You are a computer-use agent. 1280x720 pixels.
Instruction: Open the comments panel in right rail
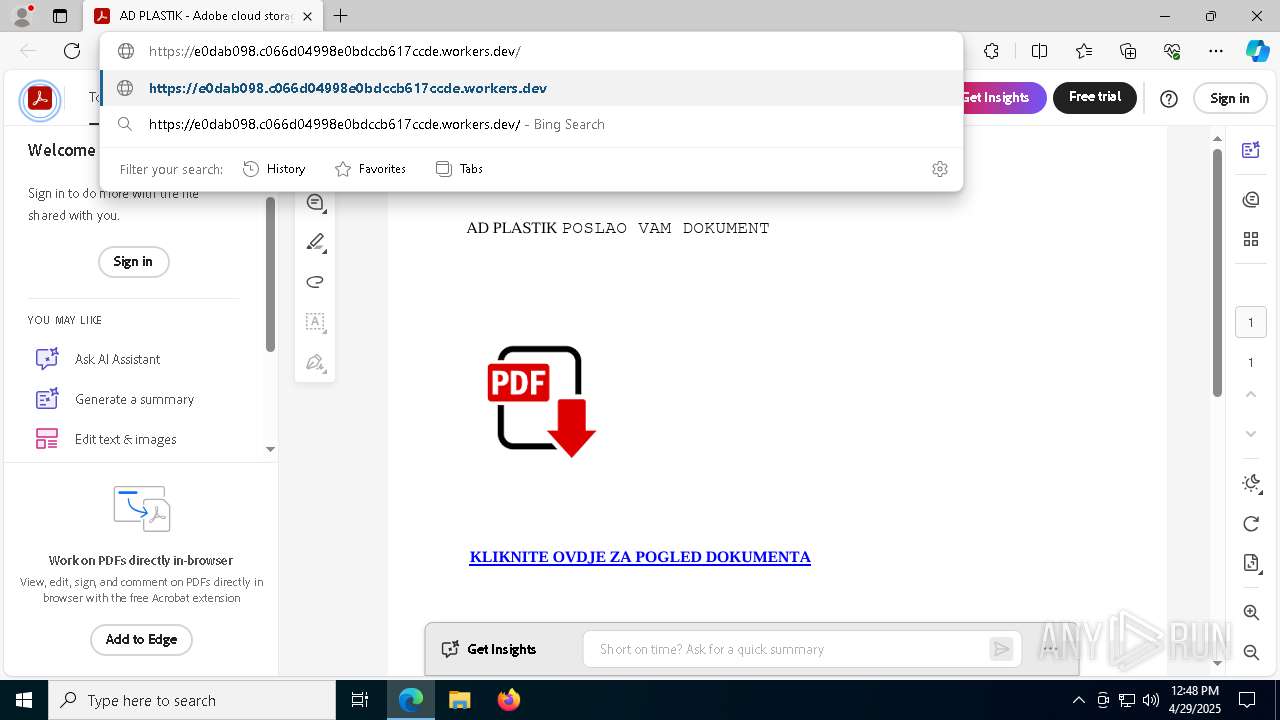click(x=1250, y=200)
